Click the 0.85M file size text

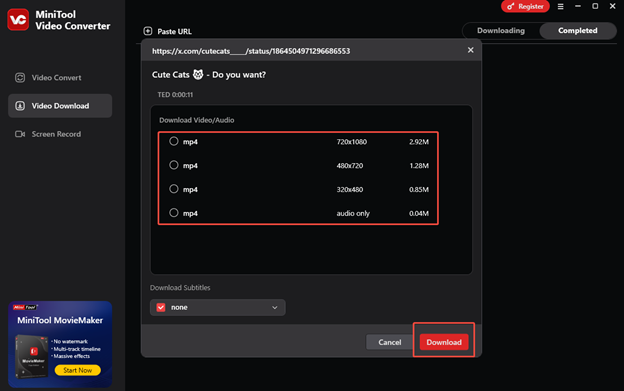419,190
